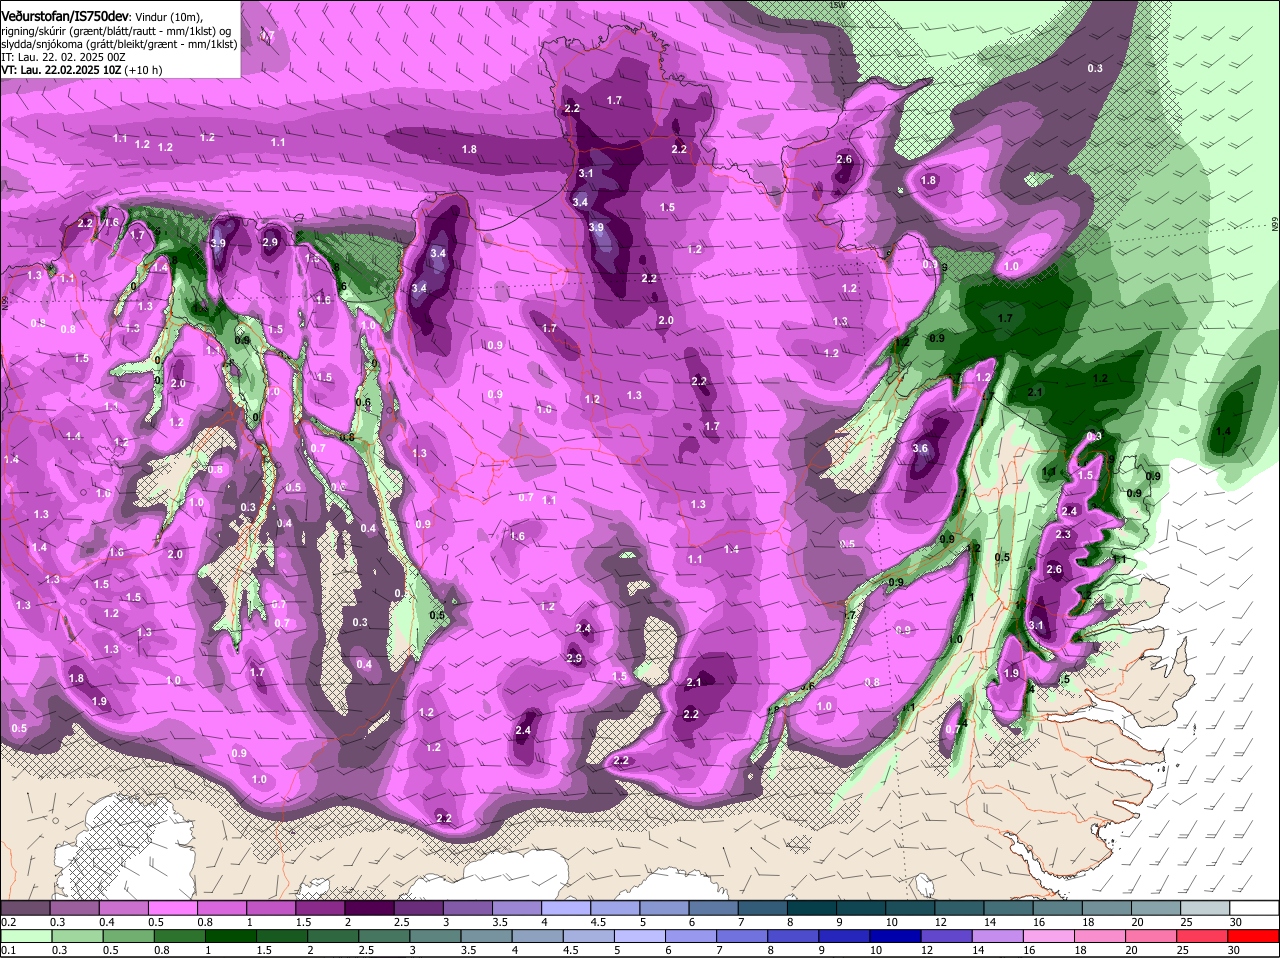Click the 2.5 label in the lower legend row

[367, 950]
